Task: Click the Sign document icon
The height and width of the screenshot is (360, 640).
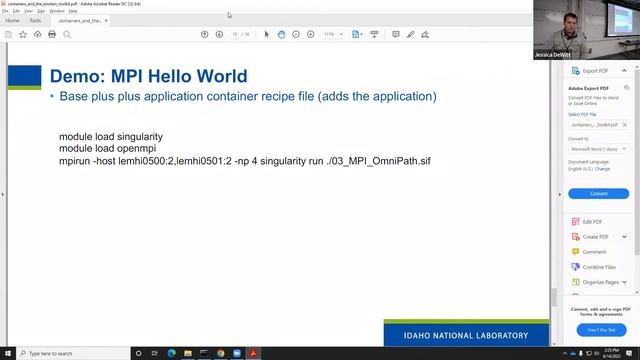Action: [425, 35]
